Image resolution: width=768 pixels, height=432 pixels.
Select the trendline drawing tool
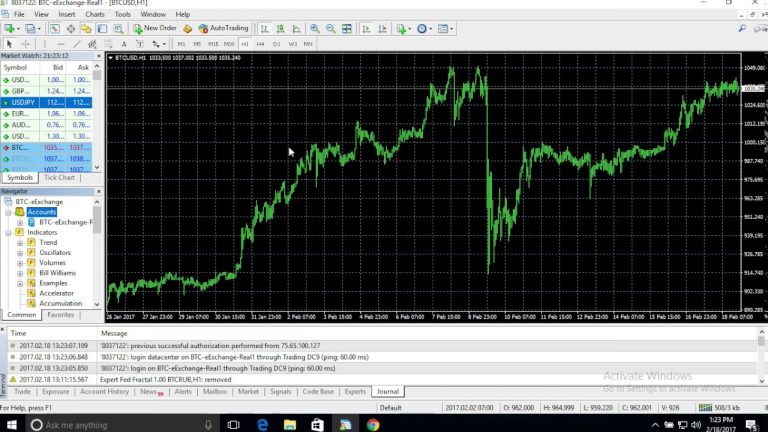click(76, 44)
